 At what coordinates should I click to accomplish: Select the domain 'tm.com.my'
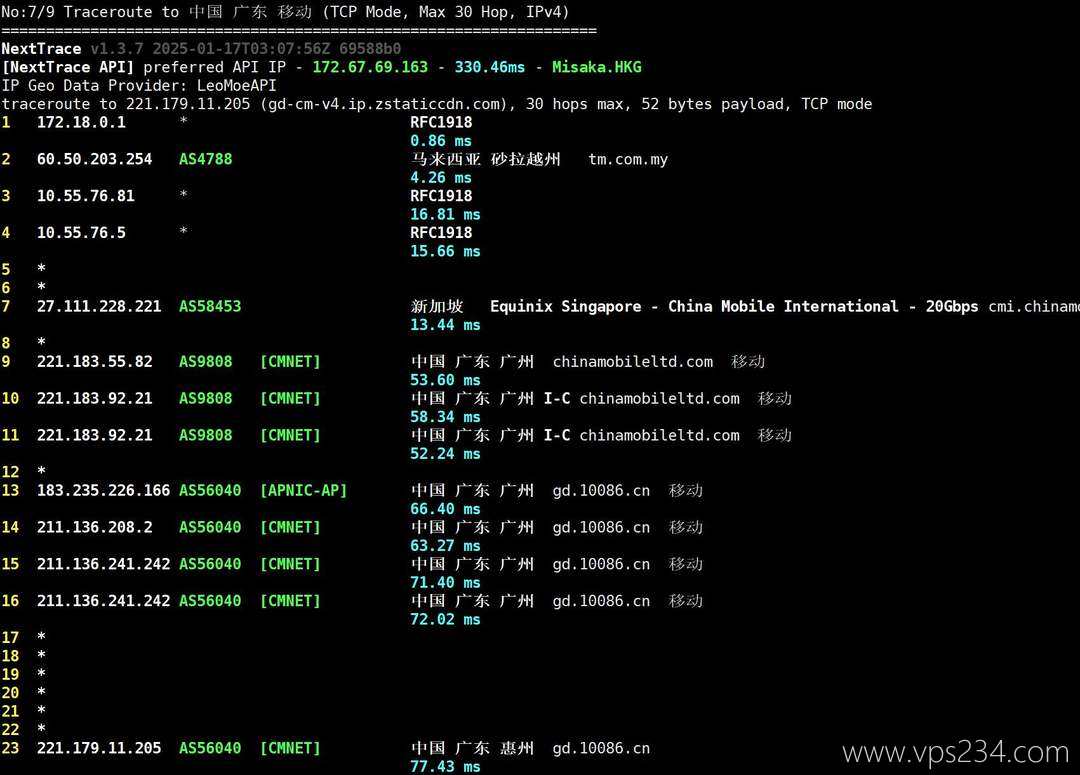(x=628, y=159)
